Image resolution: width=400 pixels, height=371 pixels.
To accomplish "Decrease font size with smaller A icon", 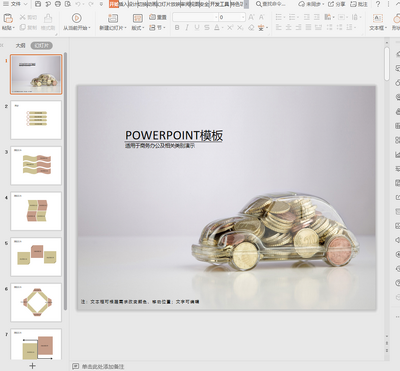I will (x=261, y=17).
